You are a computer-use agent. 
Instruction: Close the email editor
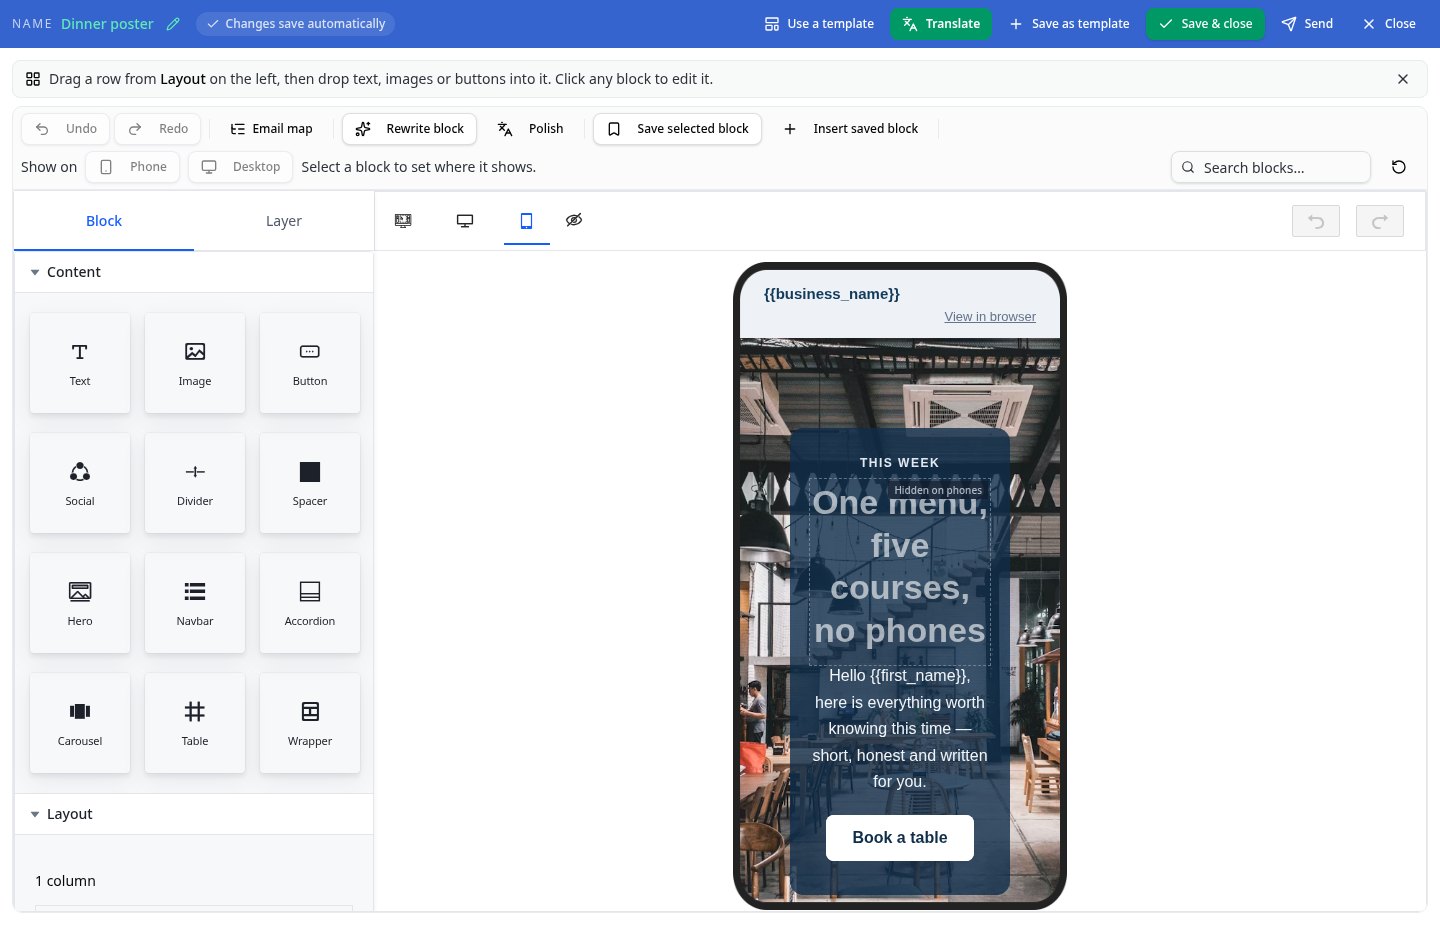(x=1389, y=24)
